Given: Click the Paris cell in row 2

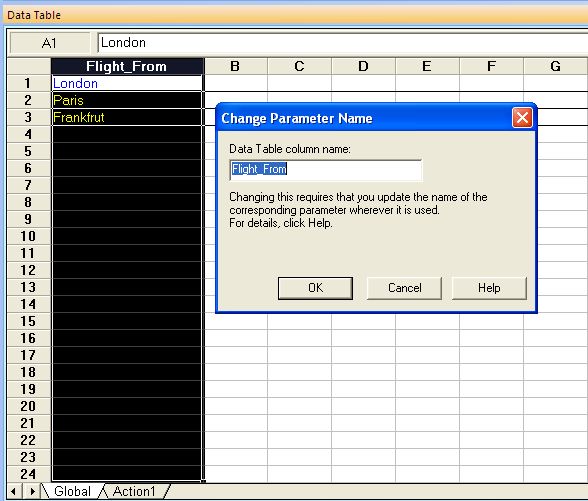Looking at the screenshot, I should [x=127, y=100].
